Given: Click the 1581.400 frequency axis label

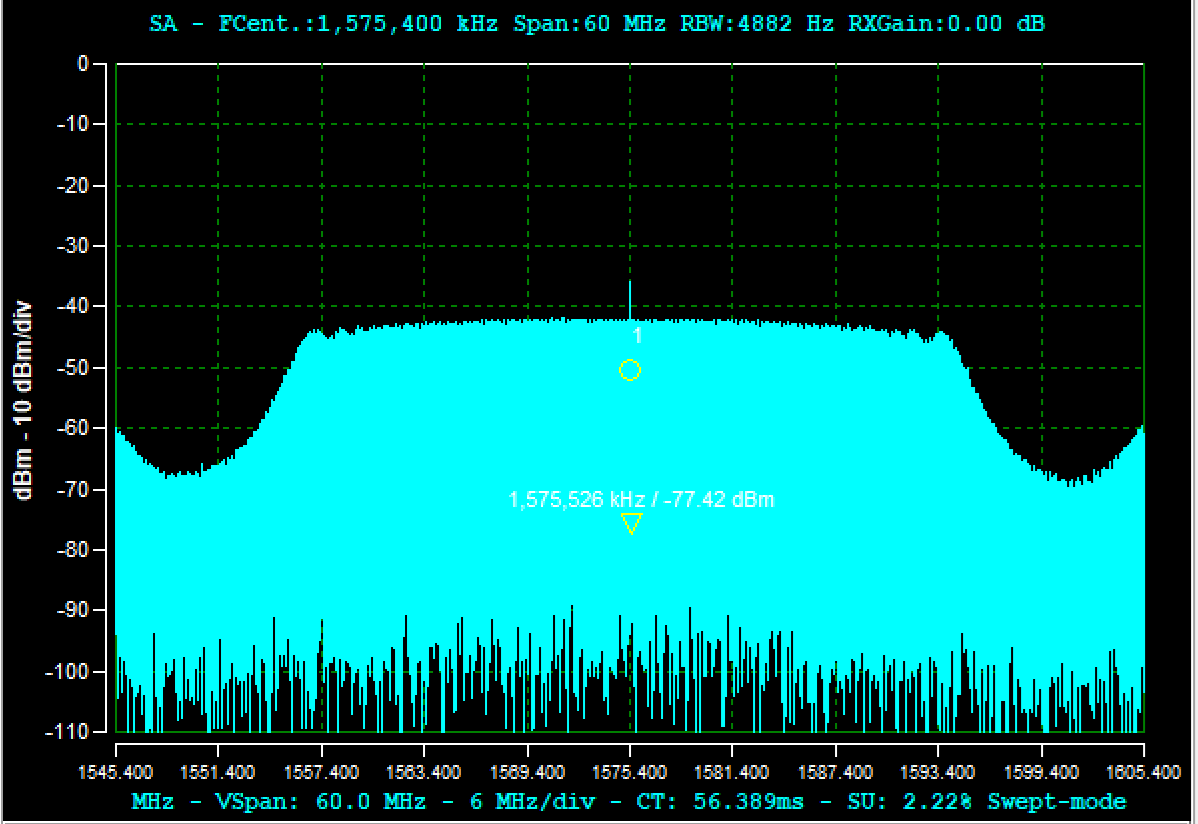Looking at the screenshot, I should pos(732,772).
